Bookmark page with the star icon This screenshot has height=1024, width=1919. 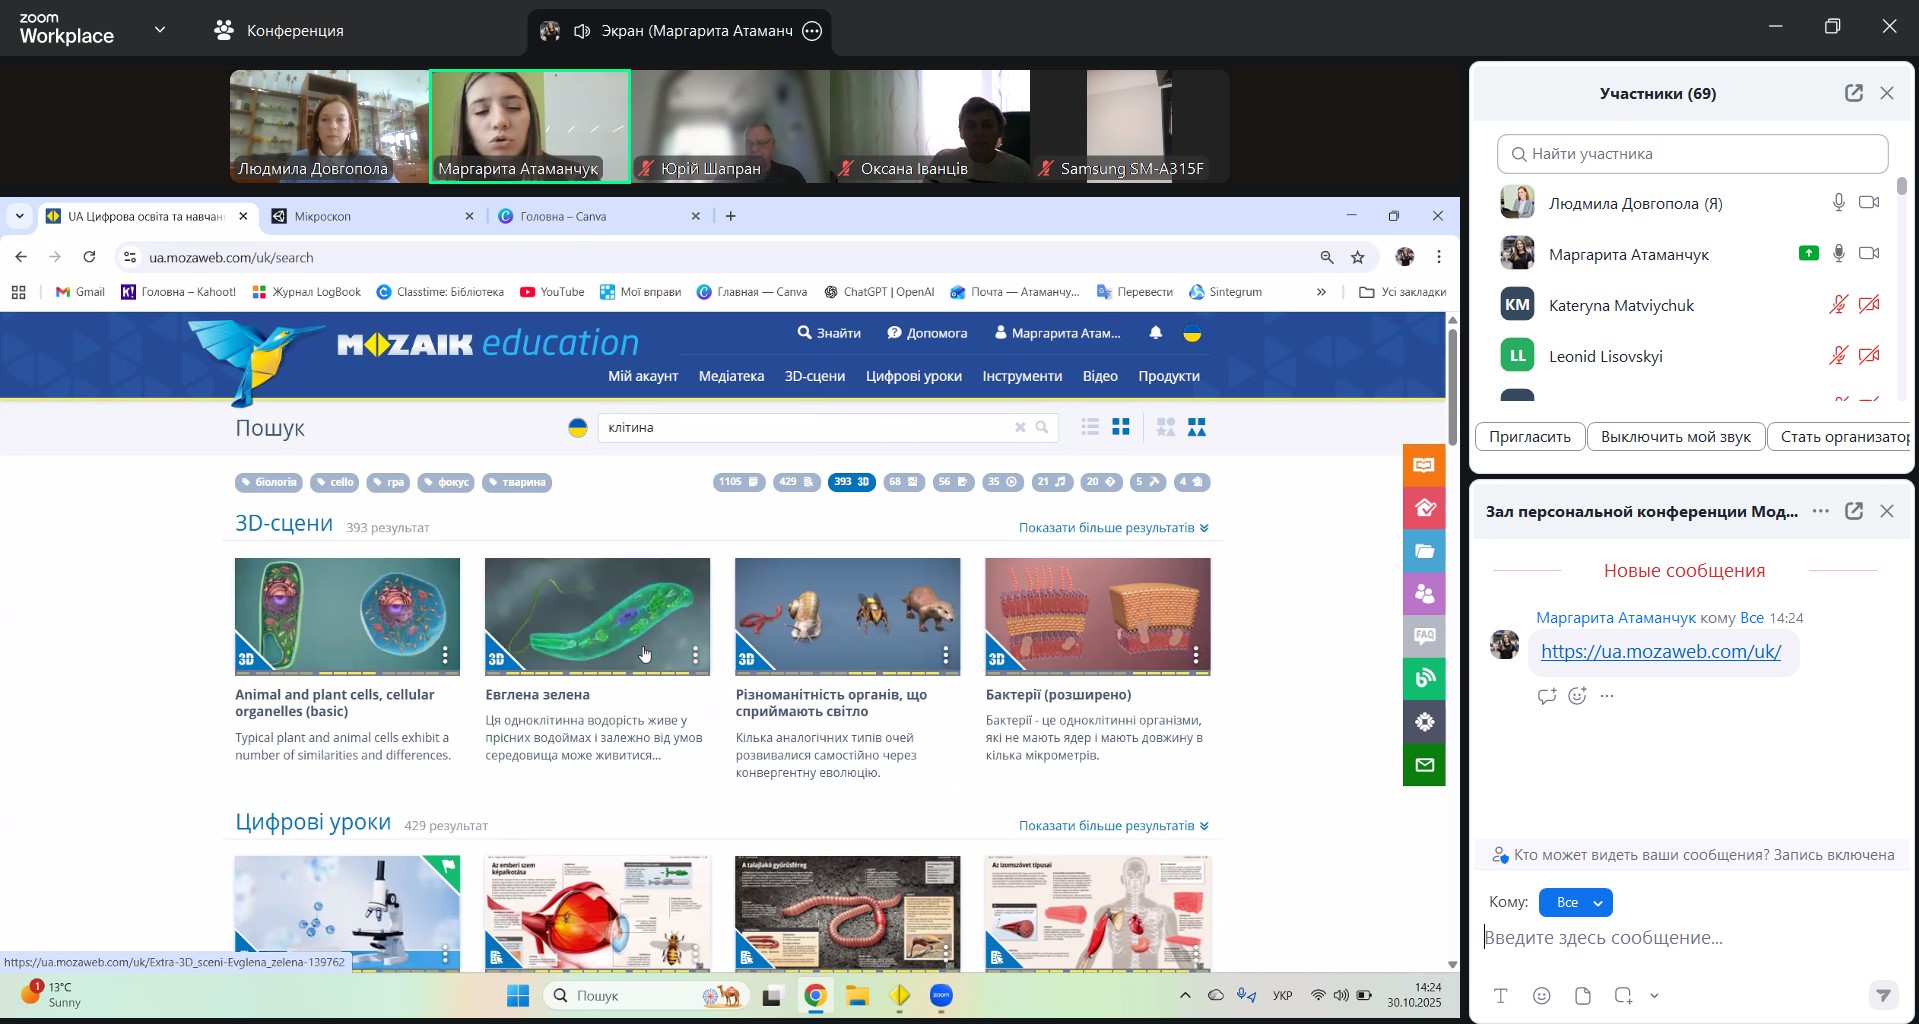pyautogui.click(x=1357, y=258)
